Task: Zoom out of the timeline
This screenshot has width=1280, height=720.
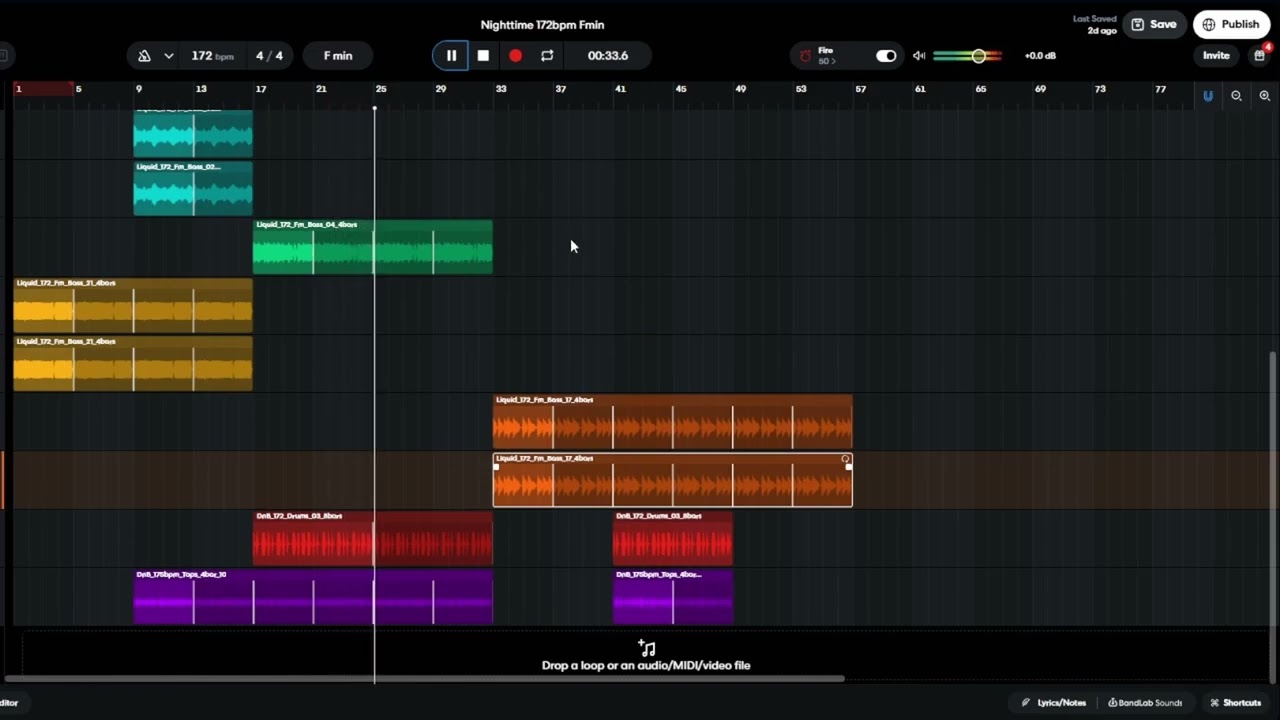Action: pos(1236,96)
